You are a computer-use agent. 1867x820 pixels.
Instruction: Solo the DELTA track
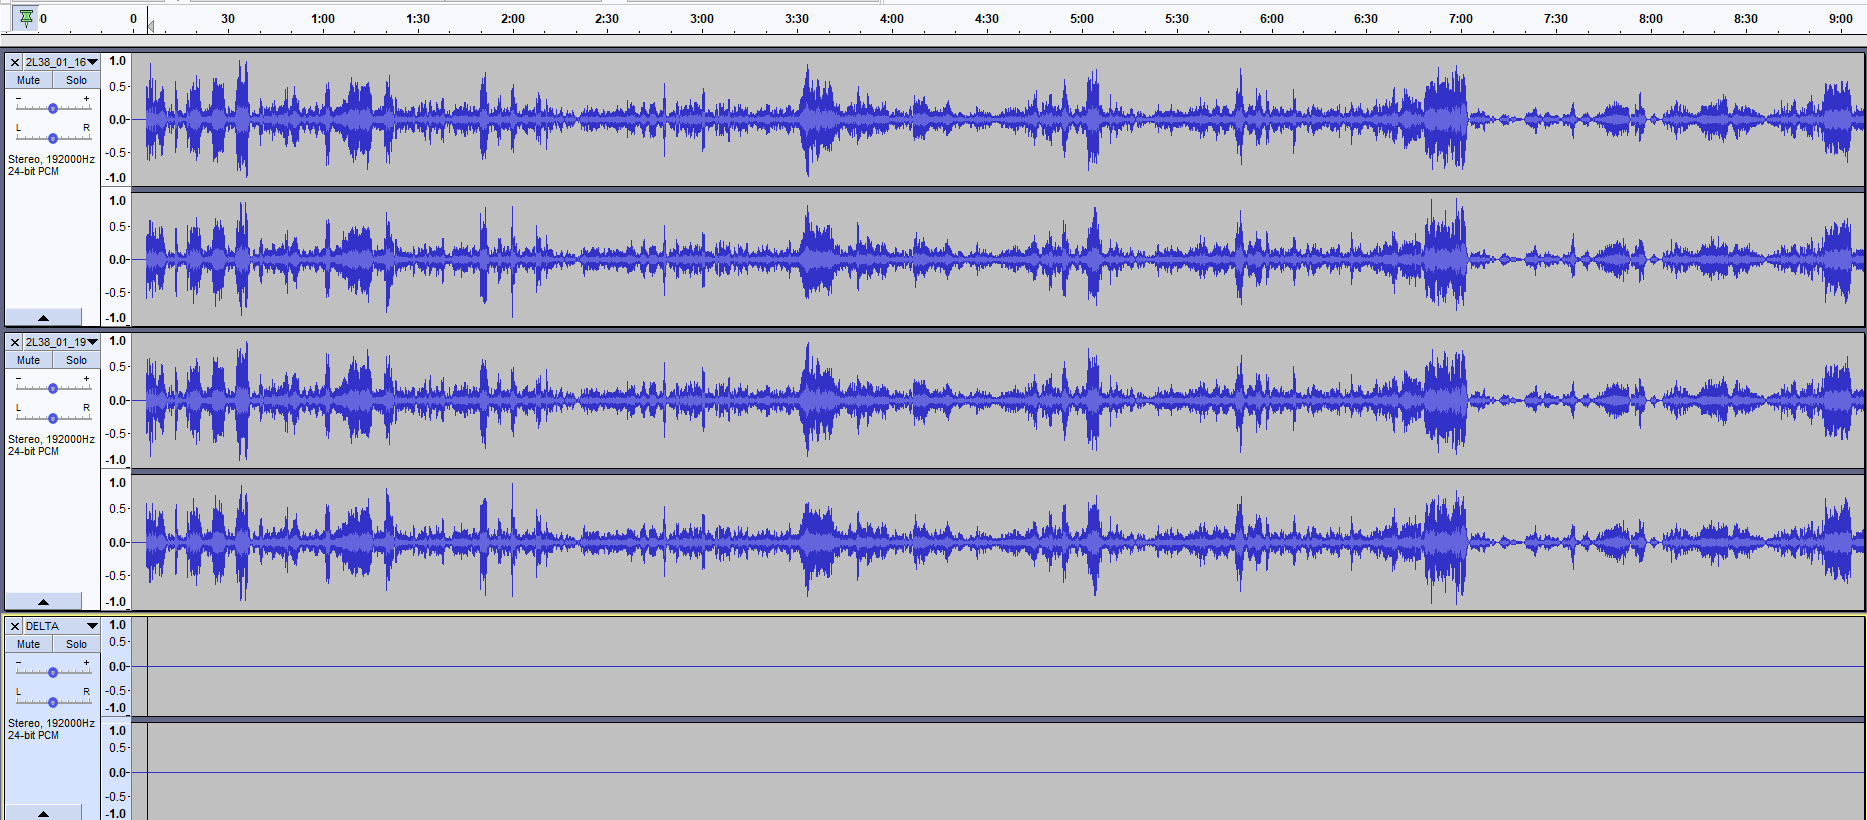(76, 644)
